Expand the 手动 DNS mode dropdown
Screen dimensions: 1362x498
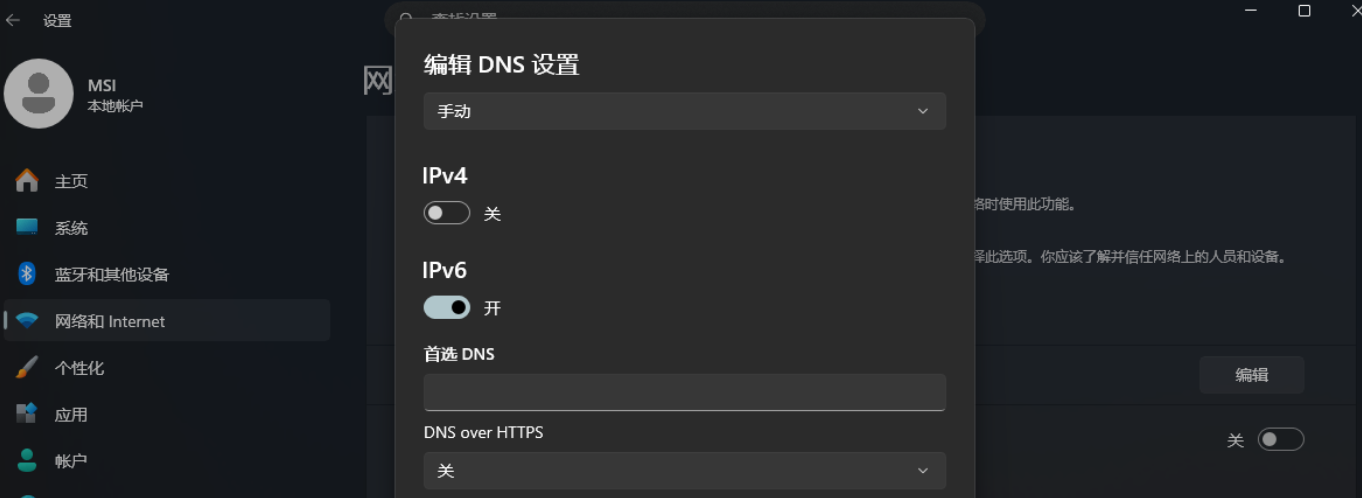point(684,111)
